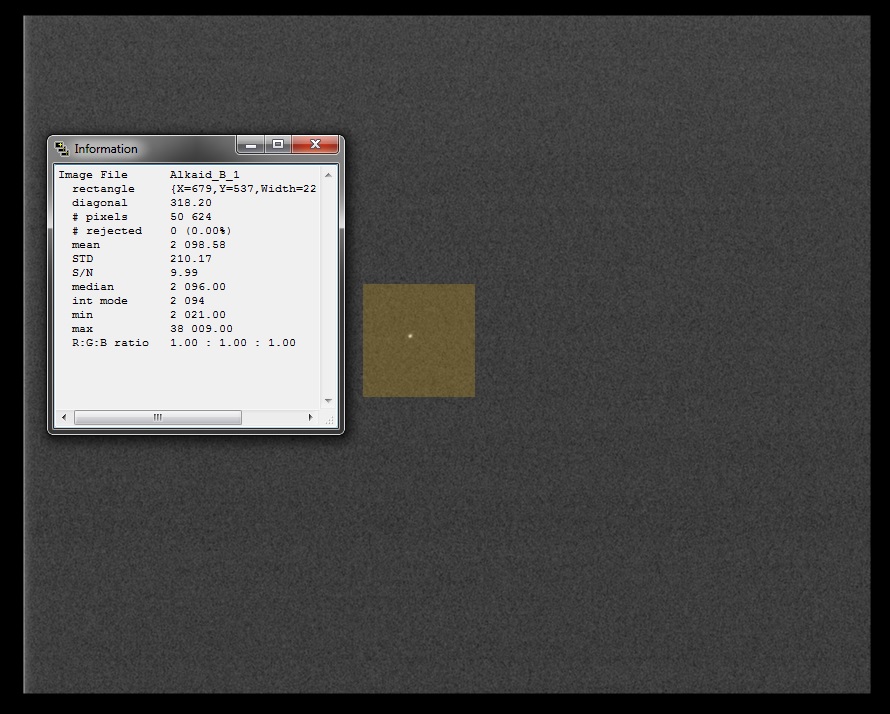
Task: Select the Alkaid_B_1 image file name
Action: (x=204, y=175)
